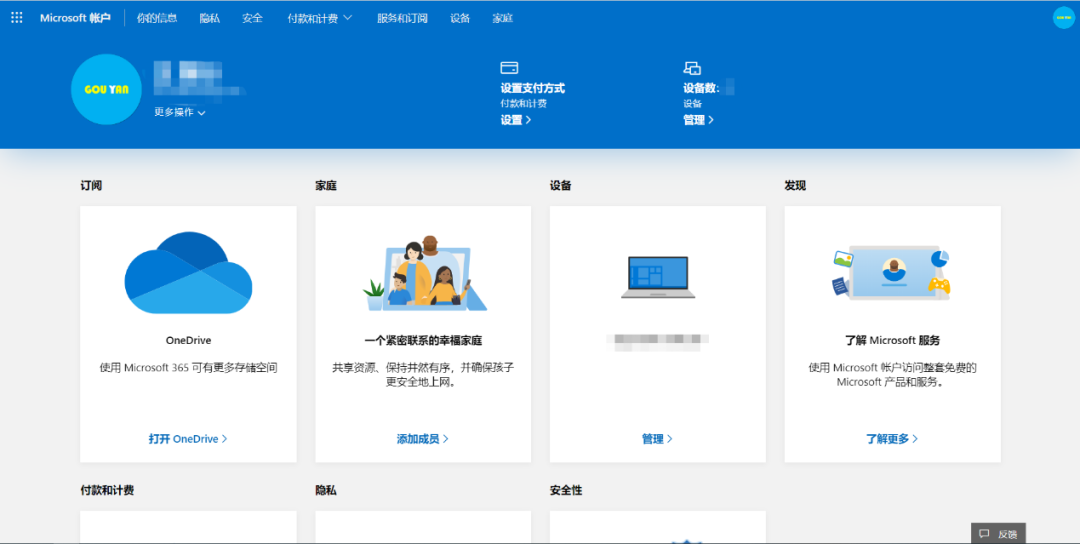Click the 家庭 section heading above family card

coord(326,185)
